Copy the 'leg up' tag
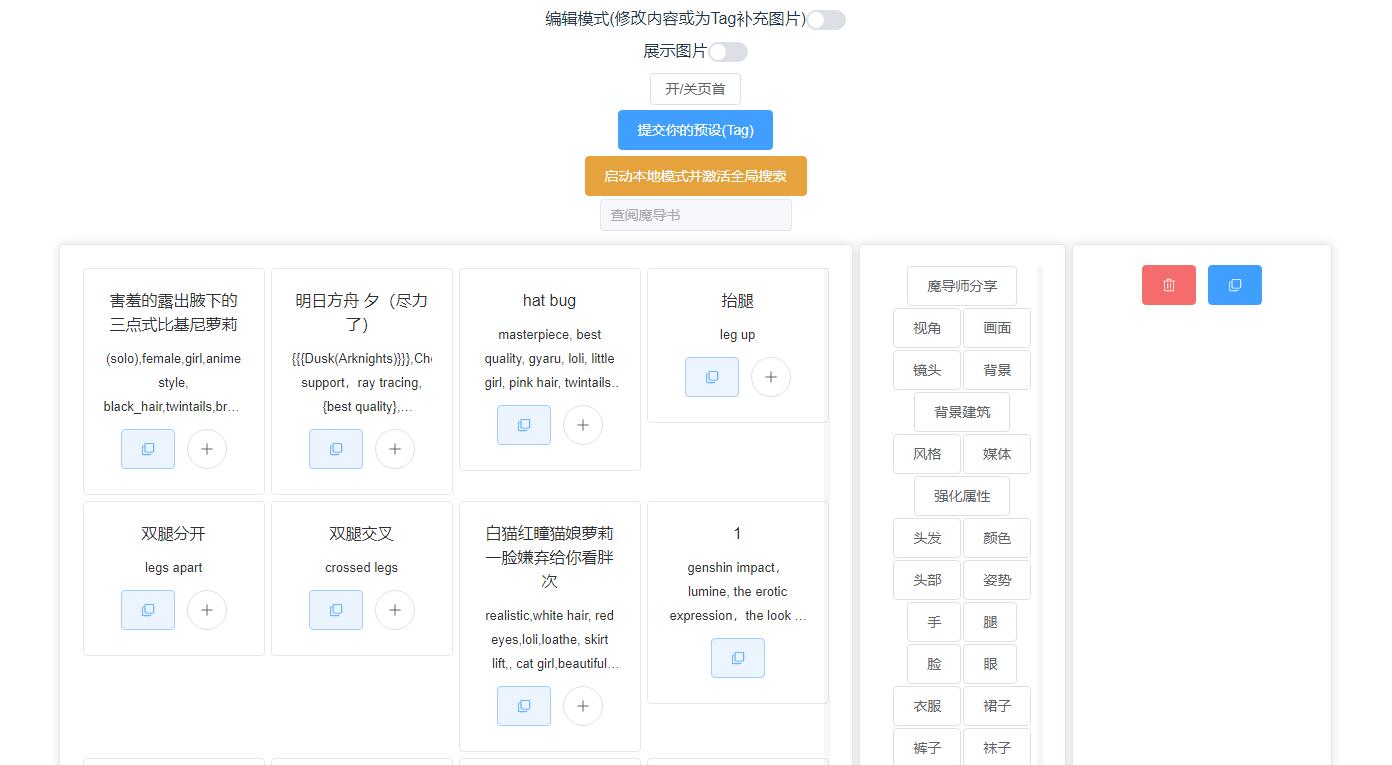Screen dimensions: 1392x765 pyautogui.click(x=711, y=377)
